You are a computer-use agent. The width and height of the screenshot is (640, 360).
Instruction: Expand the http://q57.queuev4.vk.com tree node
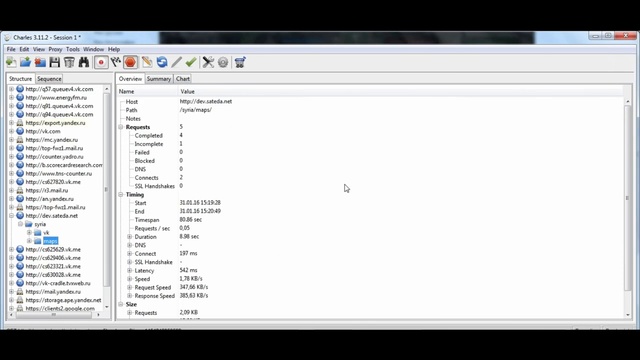[11, 89]
